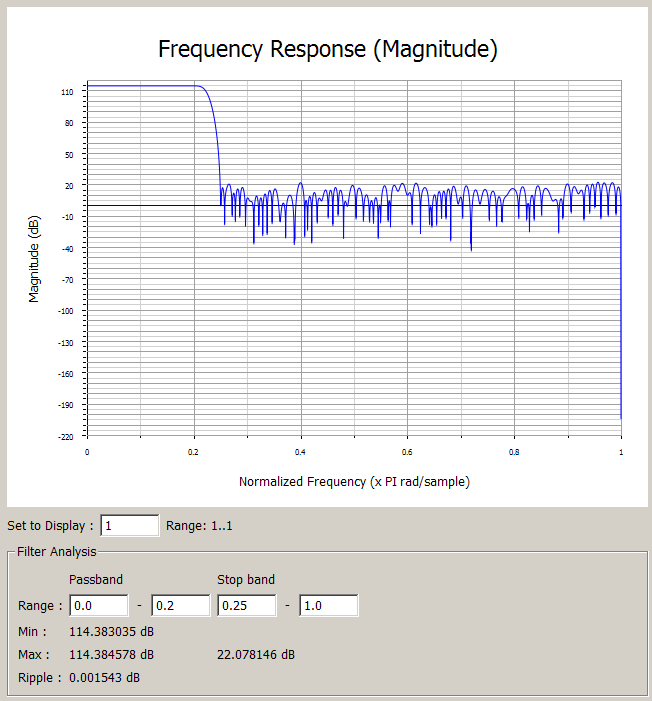Select the Passband Min value 114.383035 dB
Image resolution: width=652 pixels, height=701 pixels.
(111, 632)
